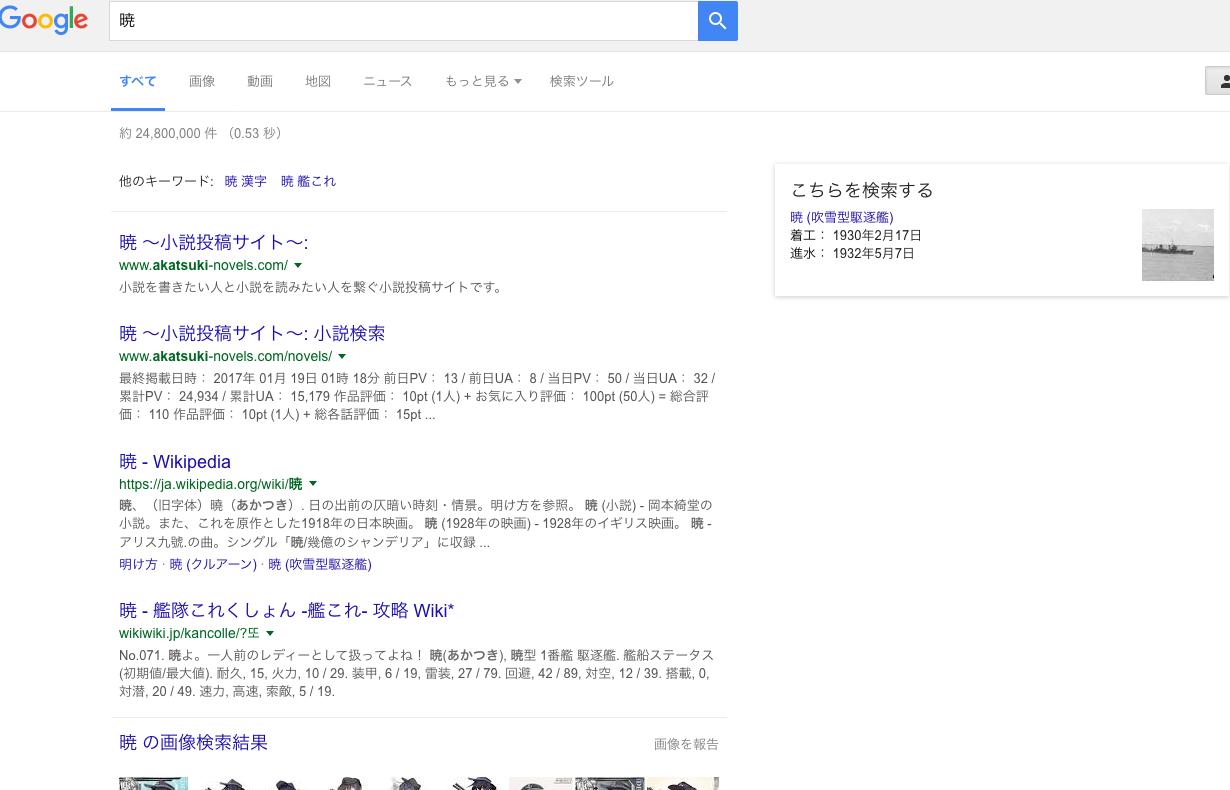Image resolution: width=1230 pixels, height=790 pixels.
Task: Switch to the 画像 tab
Action: pyautogui.click(x=202, y=81)
